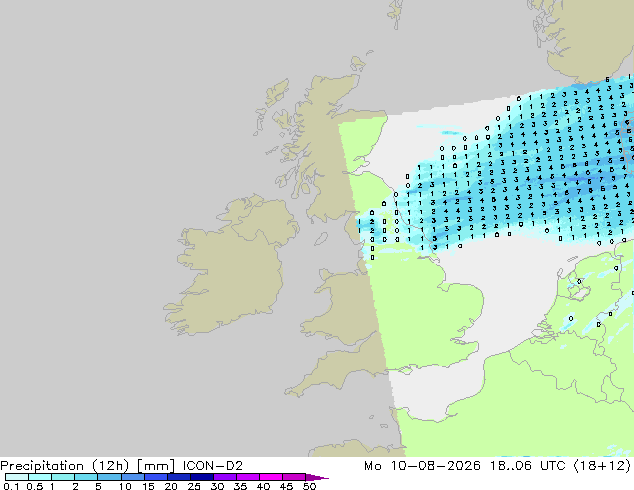Image resolution: width=634 pixels, height=490 pixels.
Task: Click the 0.1–0.5 mm palest cyan legend swatch
Action: [x=17, y=477]
